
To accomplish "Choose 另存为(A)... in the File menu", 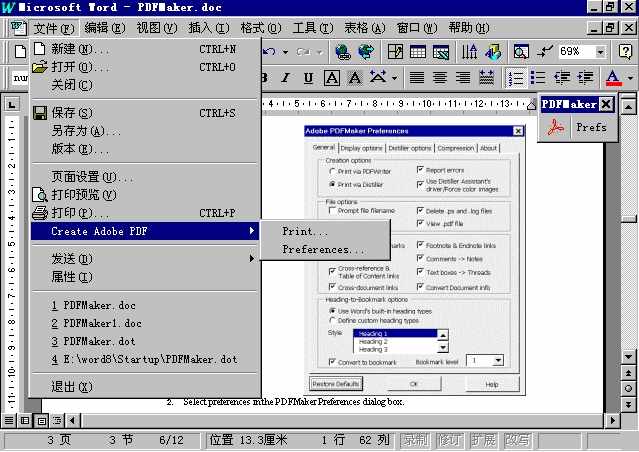I will click(x=146, y=131).
